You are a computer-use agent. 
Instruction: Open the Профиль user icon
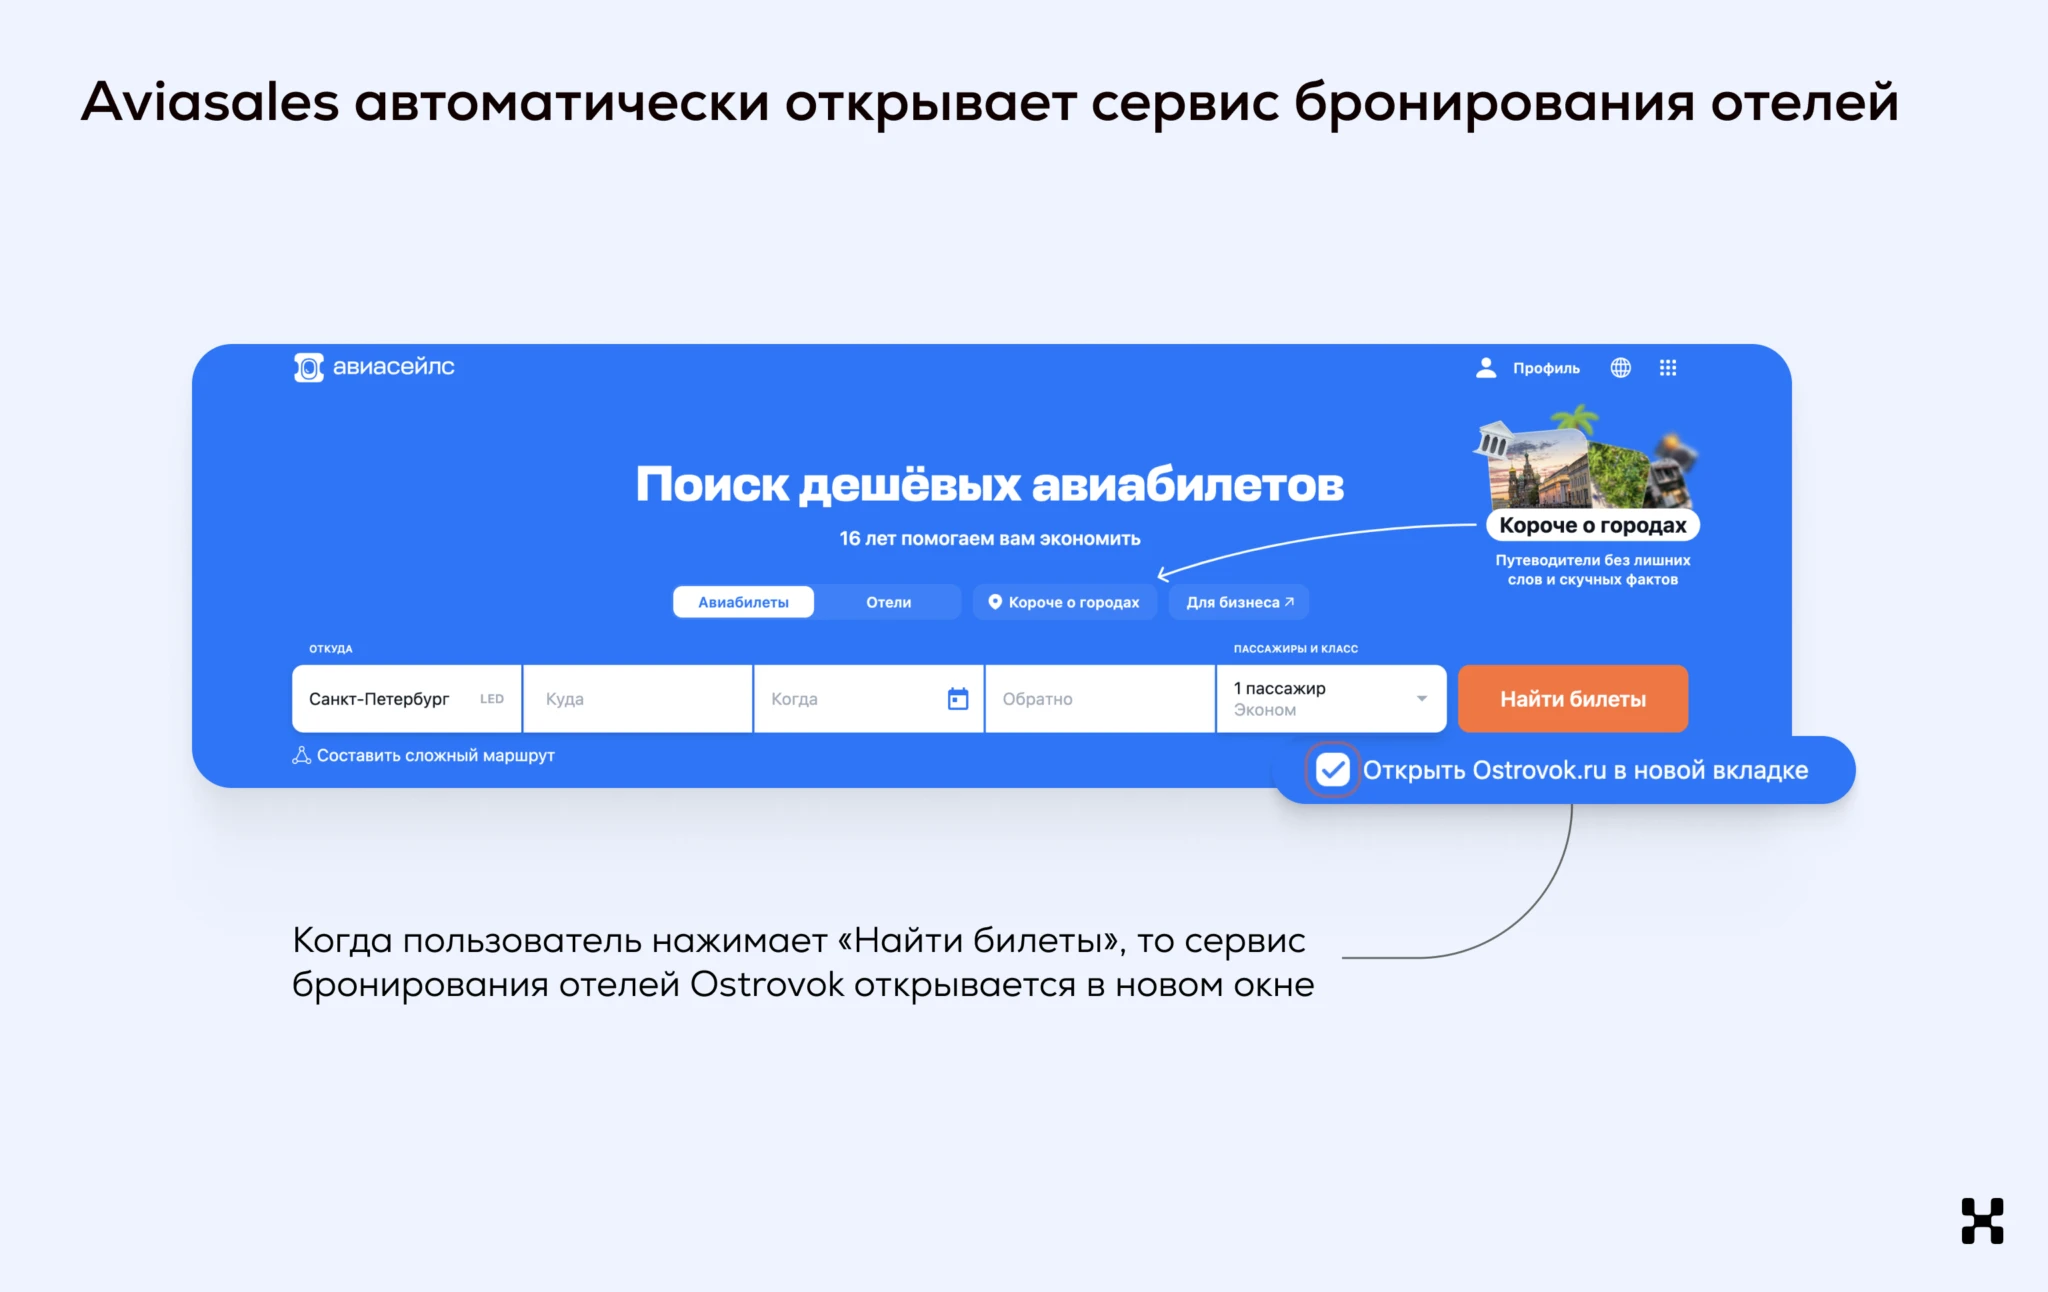coord(1486,368)
